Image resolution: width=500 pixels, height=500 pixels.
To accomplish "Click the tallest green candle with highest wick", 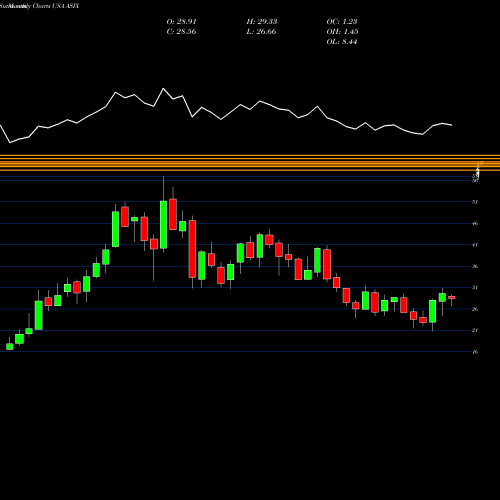I will [x=163, y=224].
